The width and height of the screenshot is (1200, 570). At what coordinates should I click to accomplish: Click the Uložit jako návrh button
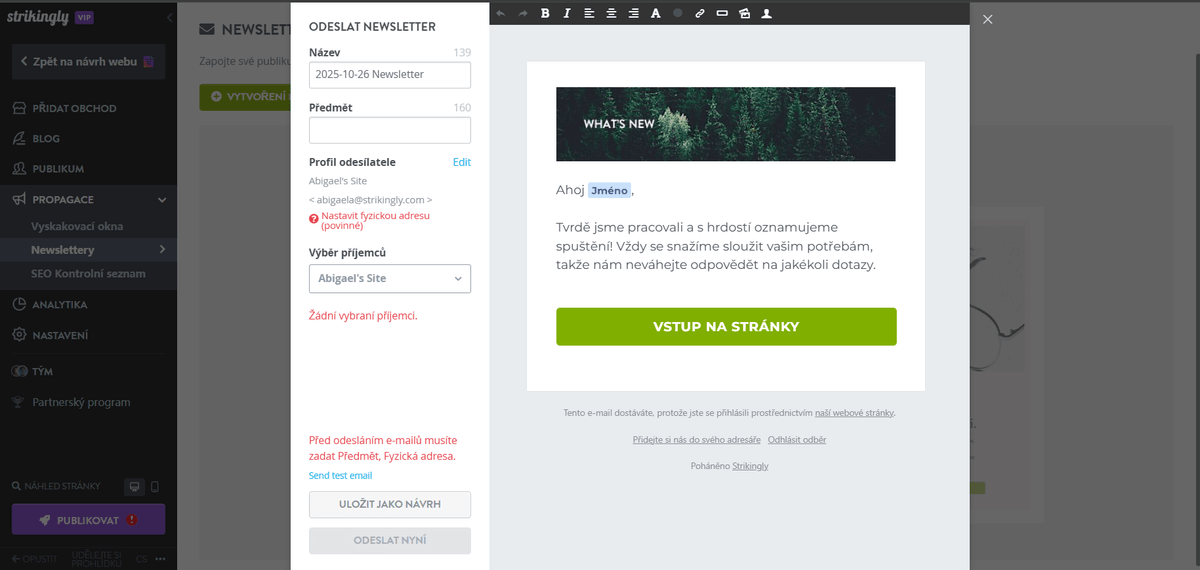[x=390, y=504]
